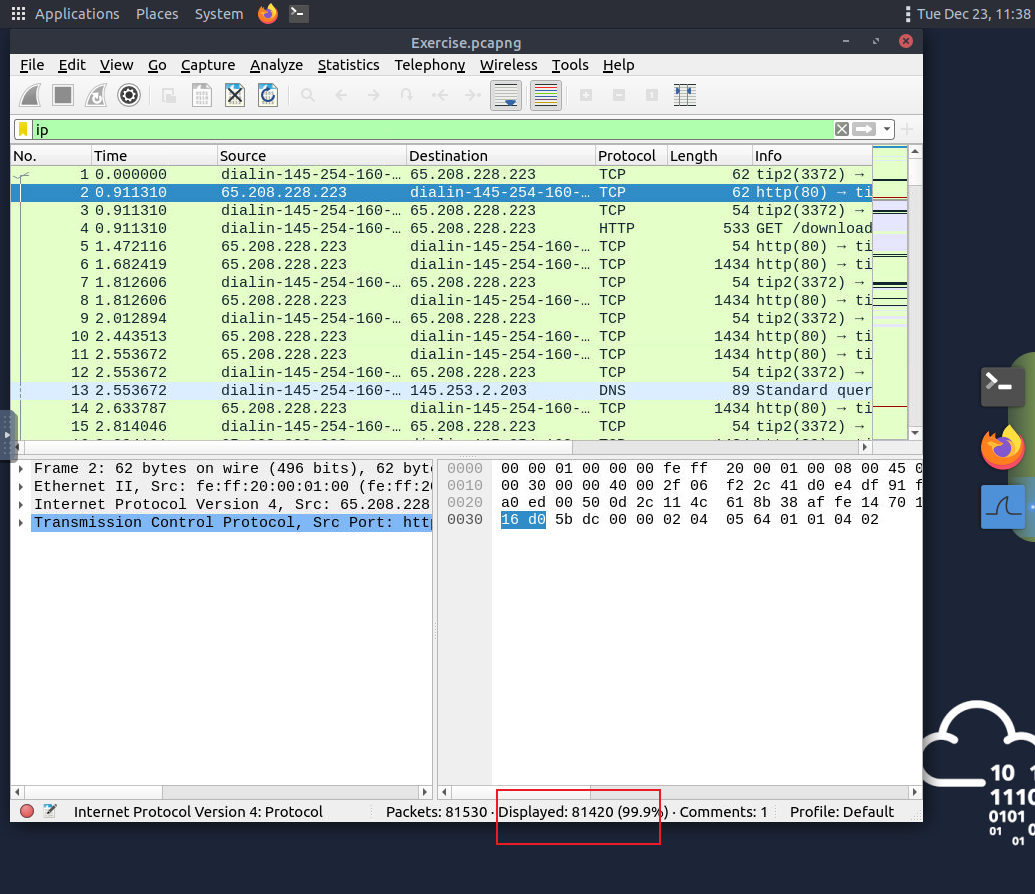Open capture options gear icon
Screen dimensions: 1035x894
(x=129, y=96)
